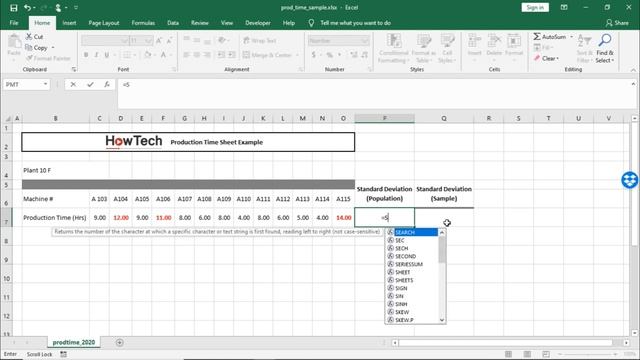
Task: Open the File tab
Action: (14, 23)
